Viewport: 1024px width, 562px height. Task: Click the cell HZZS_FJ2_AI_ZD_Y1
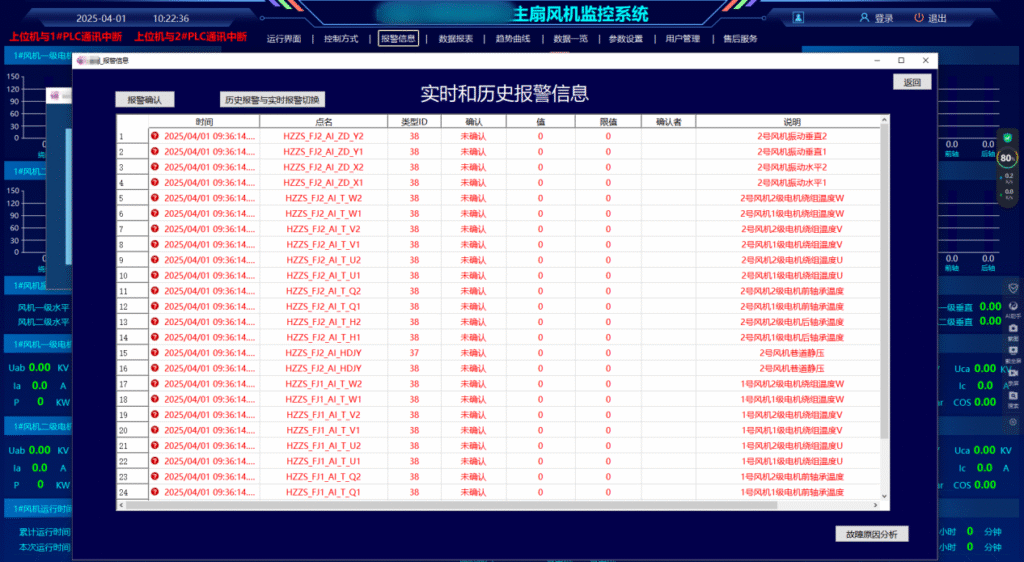(323, 151)
